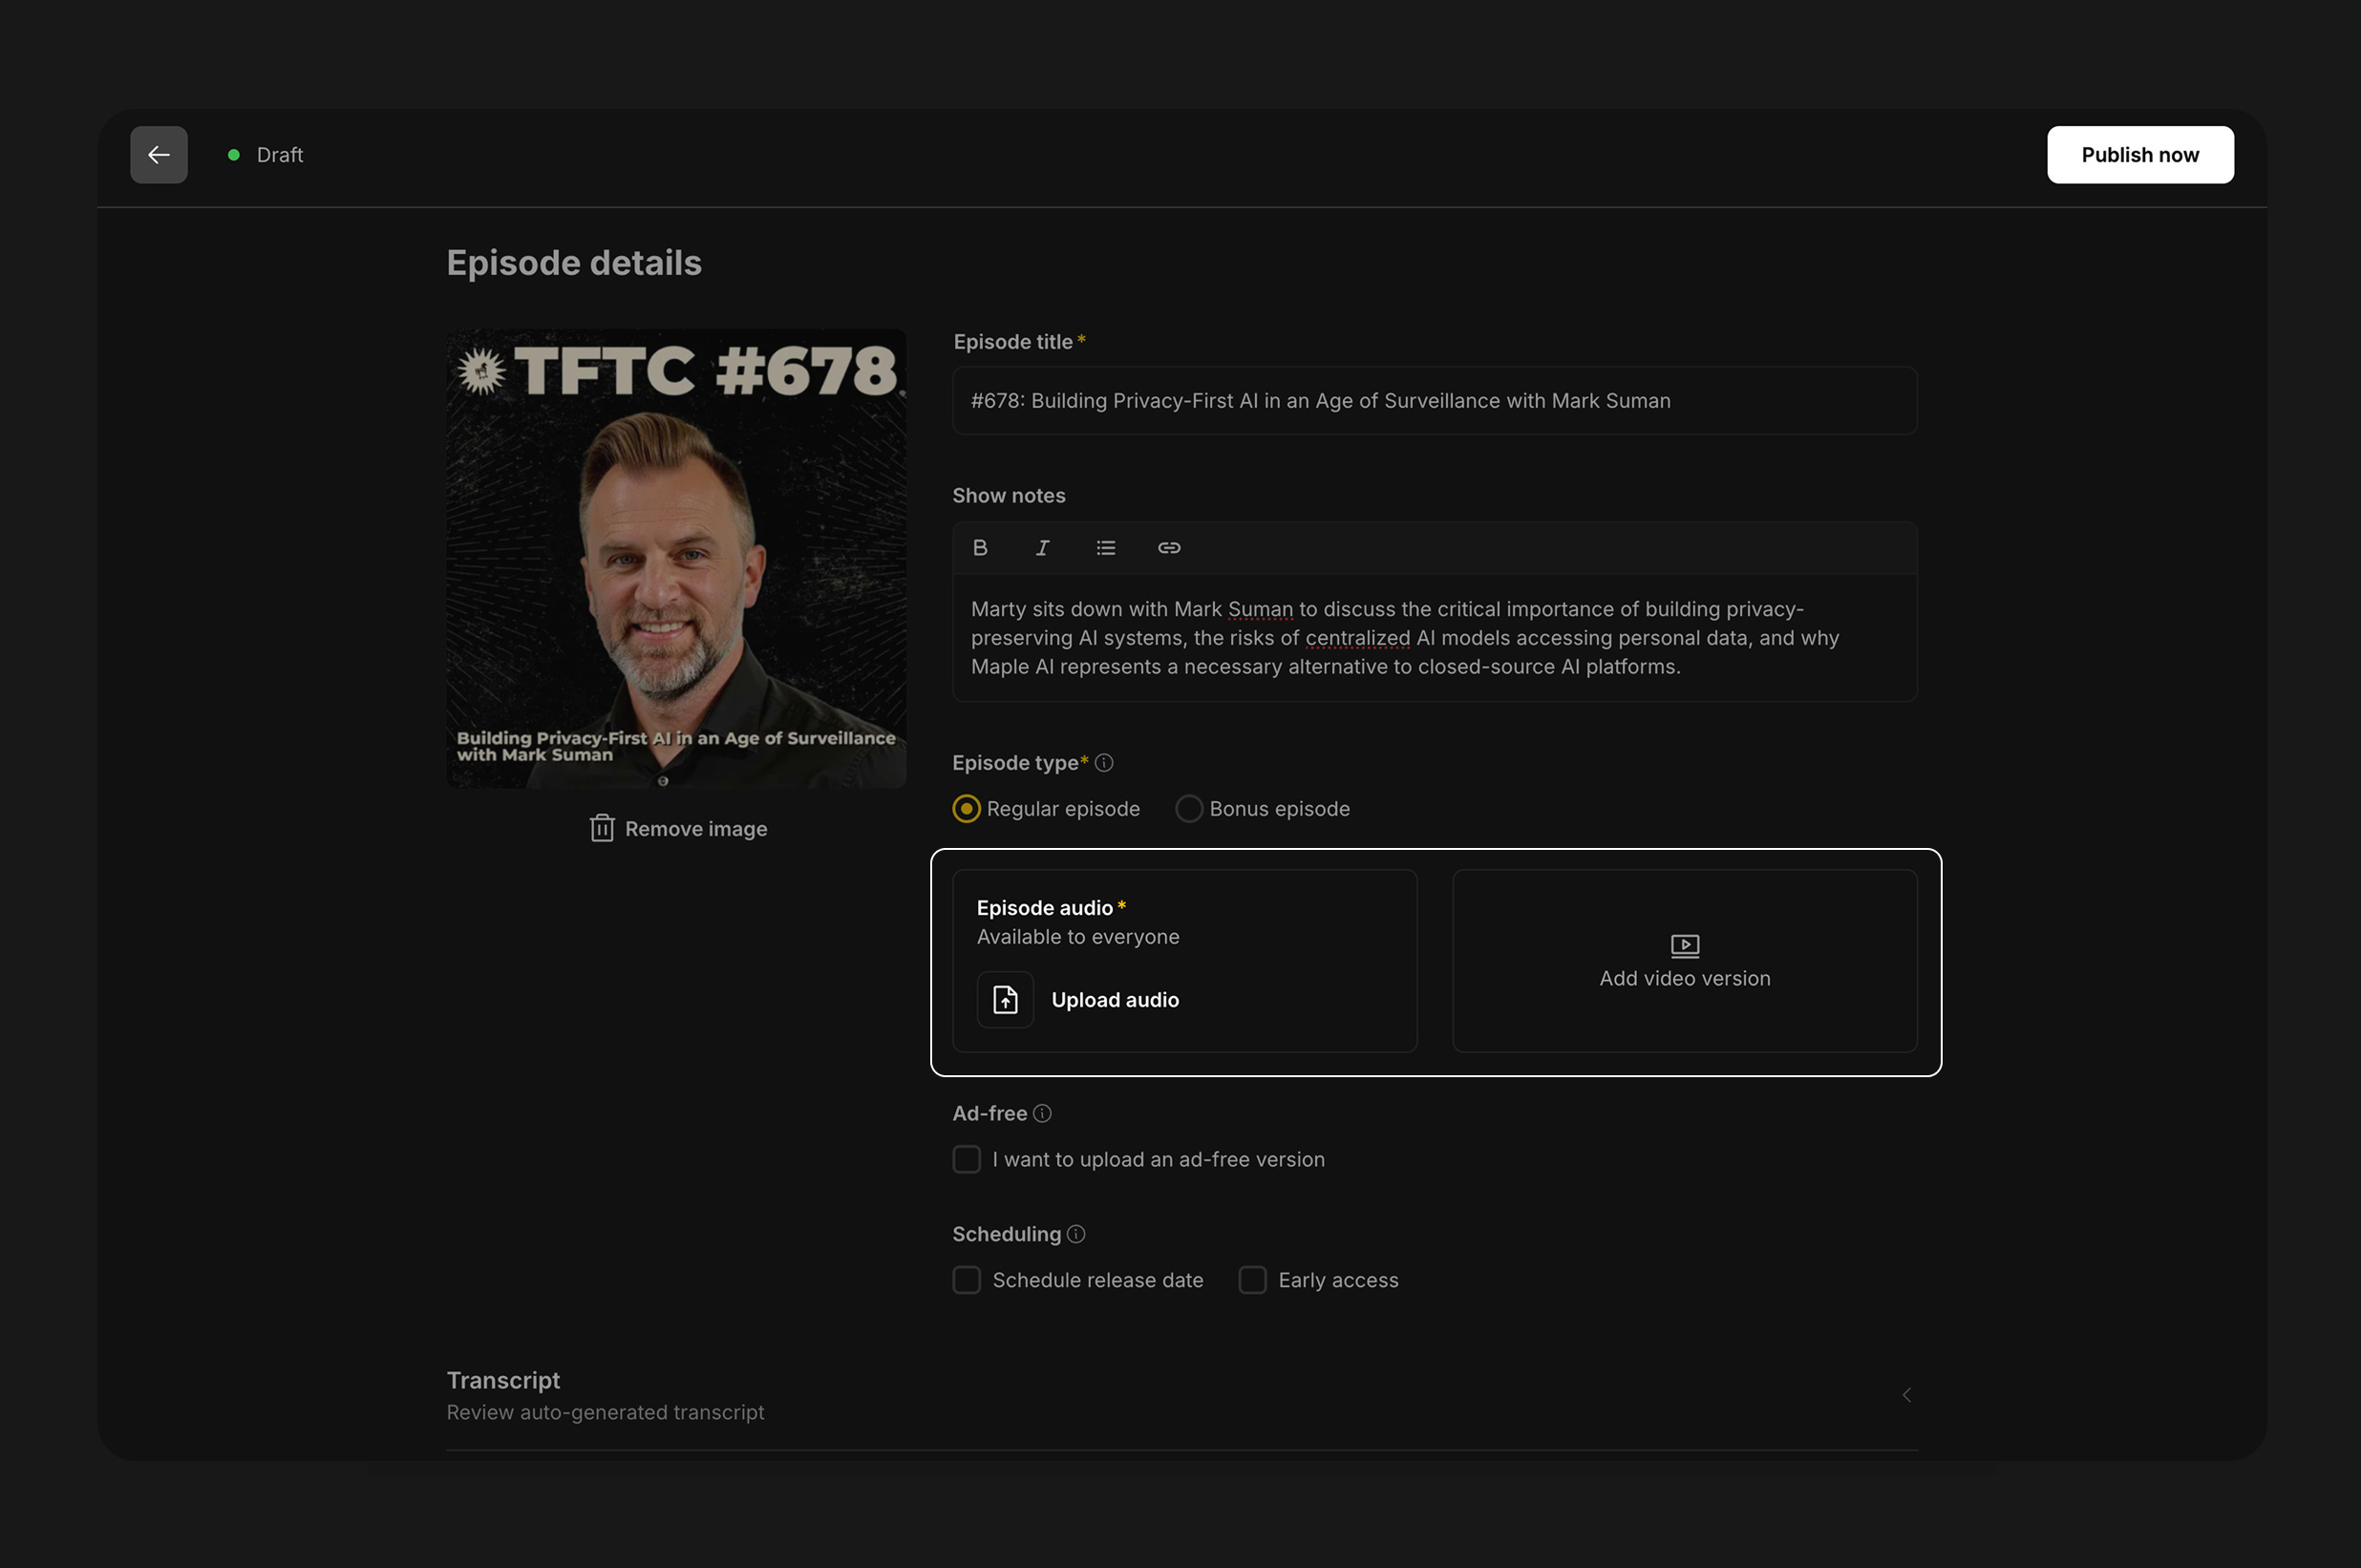Open the Ad-free info icon
Image resolution: width=2361 pixels, height=1568 pixels.
pos(1042,1113)
